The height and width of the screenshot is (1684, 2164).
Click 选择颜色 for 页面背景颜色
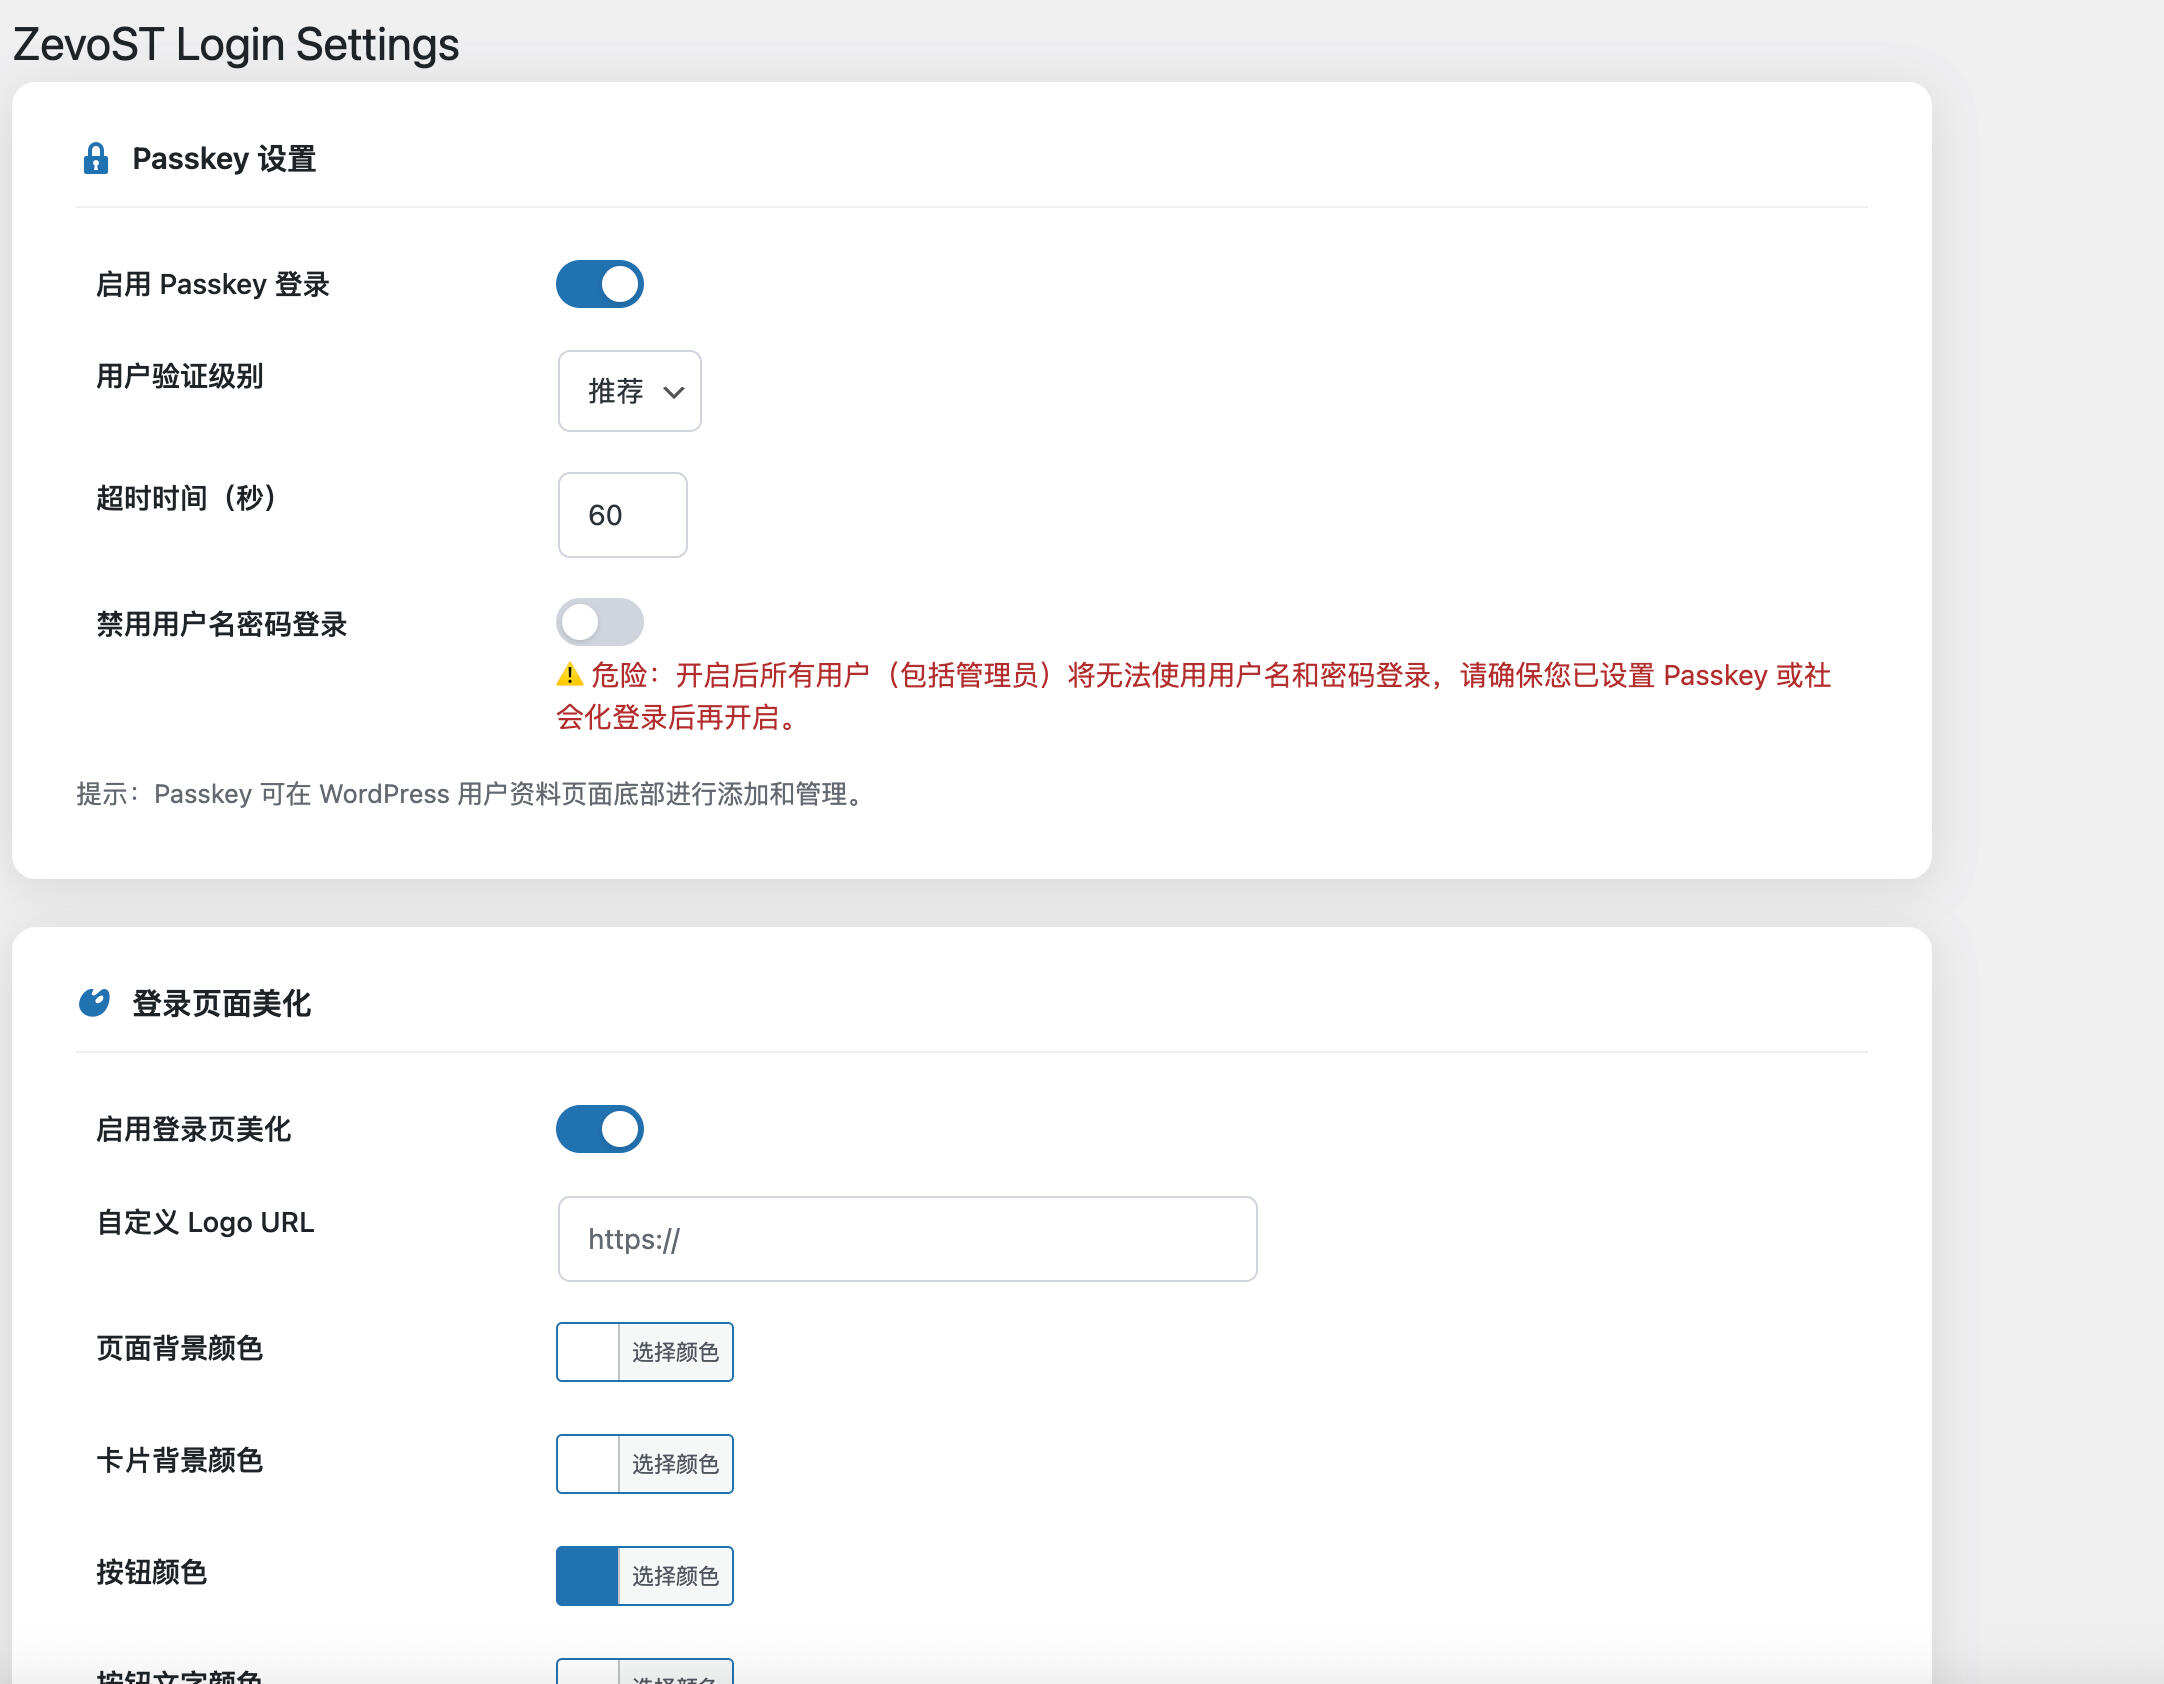pyautogui.click(x=676, y=1351)
